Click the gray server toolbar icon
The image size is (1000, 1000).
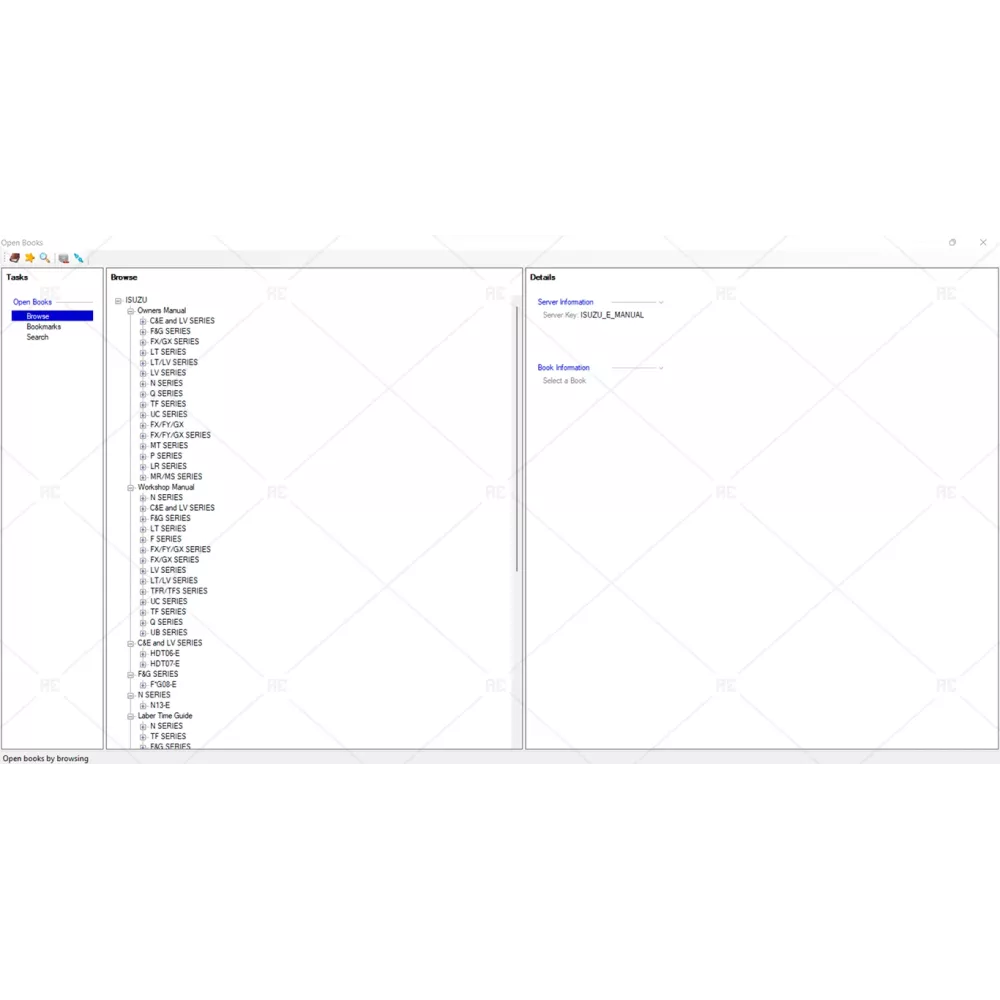64,258
